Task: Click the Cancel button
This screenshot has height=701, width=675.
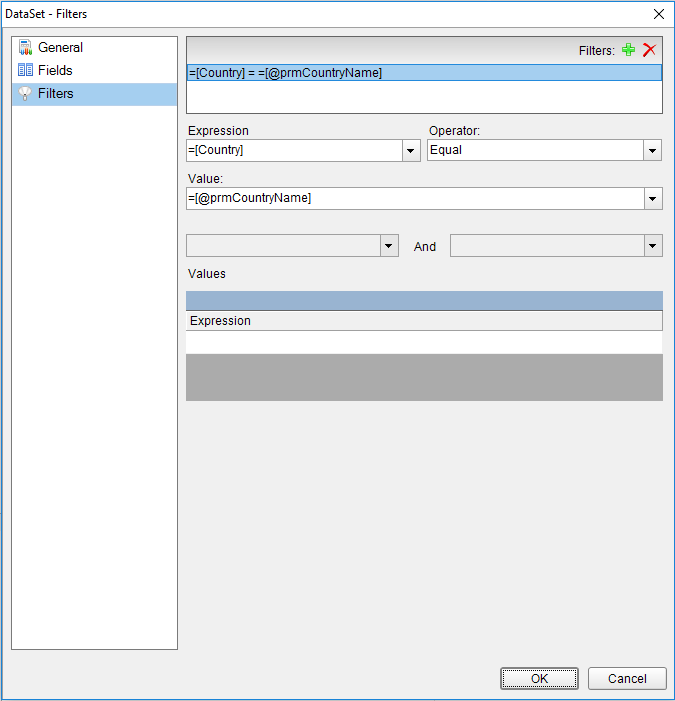Action: coord(627,679)
